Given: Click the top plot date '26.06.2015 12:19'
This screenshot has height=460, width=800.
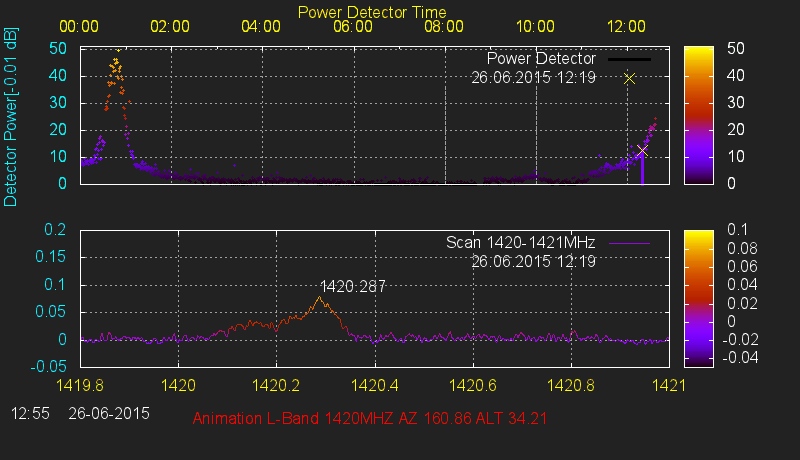Looking at the screenshot, I should [x=533, y=78].
